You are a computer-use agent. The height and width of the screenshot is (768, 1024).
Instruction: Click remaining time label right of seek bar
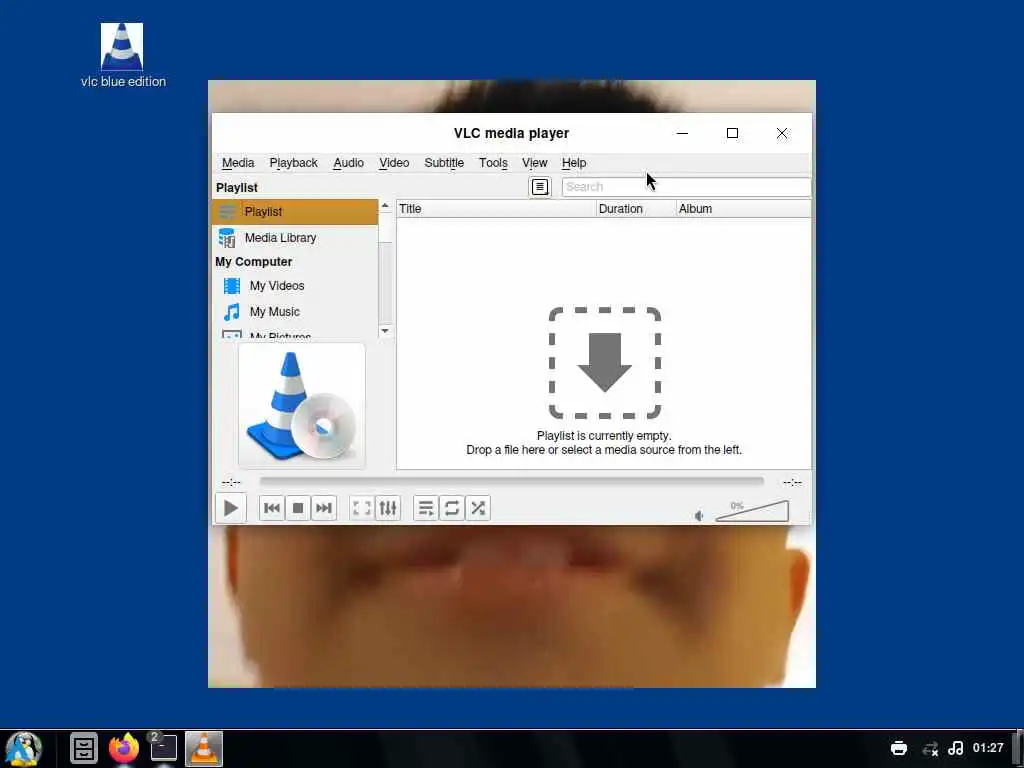click(x=792, y=483)
